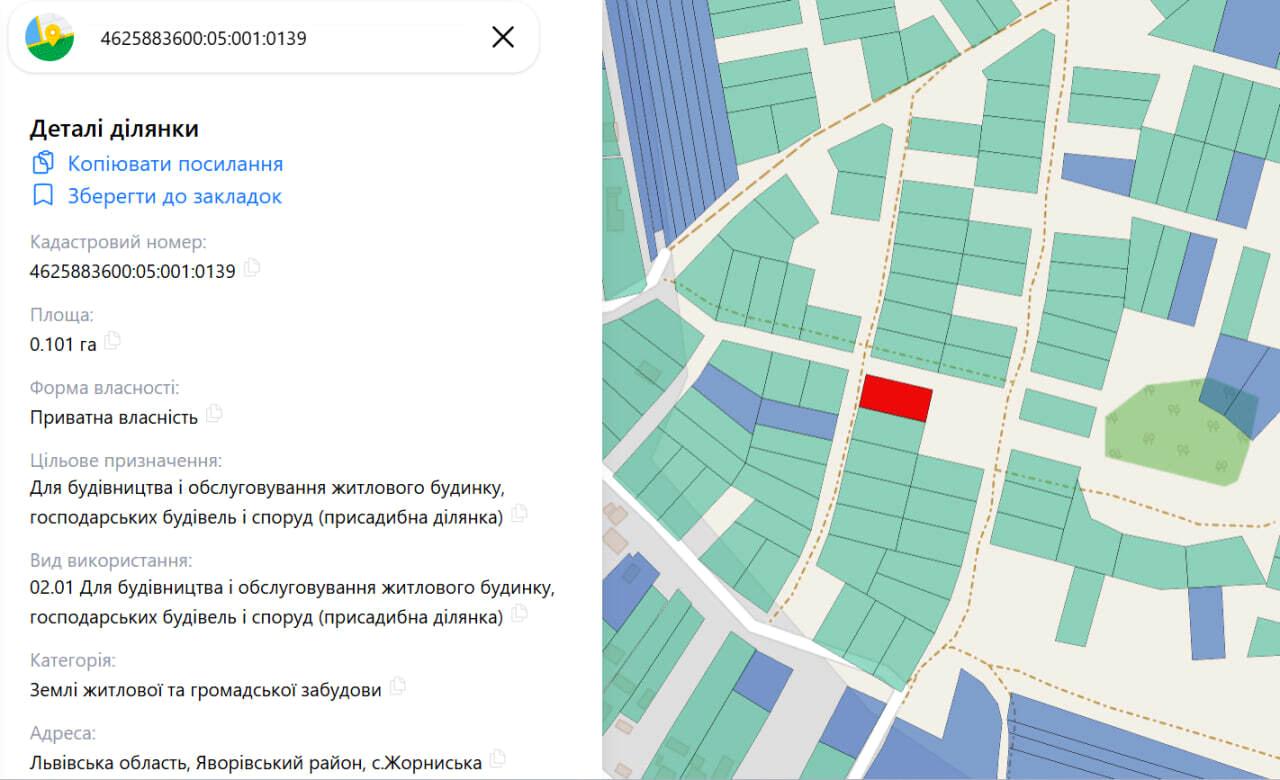Image resolution: width=1280 pixels, height=780 pixels.
Task: Clear the cadastral number search with X
Action: pos(503,37)
